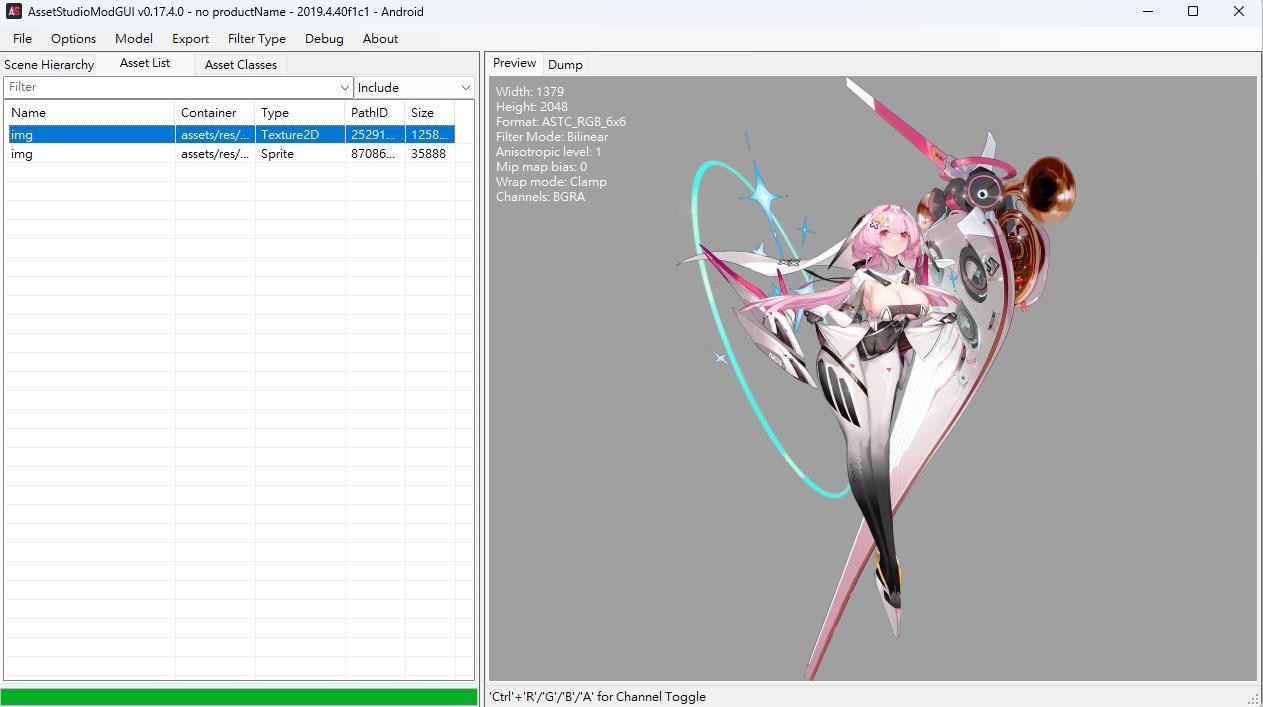
Task: Click the character texture preview image
Action: [x=872, y=379]
